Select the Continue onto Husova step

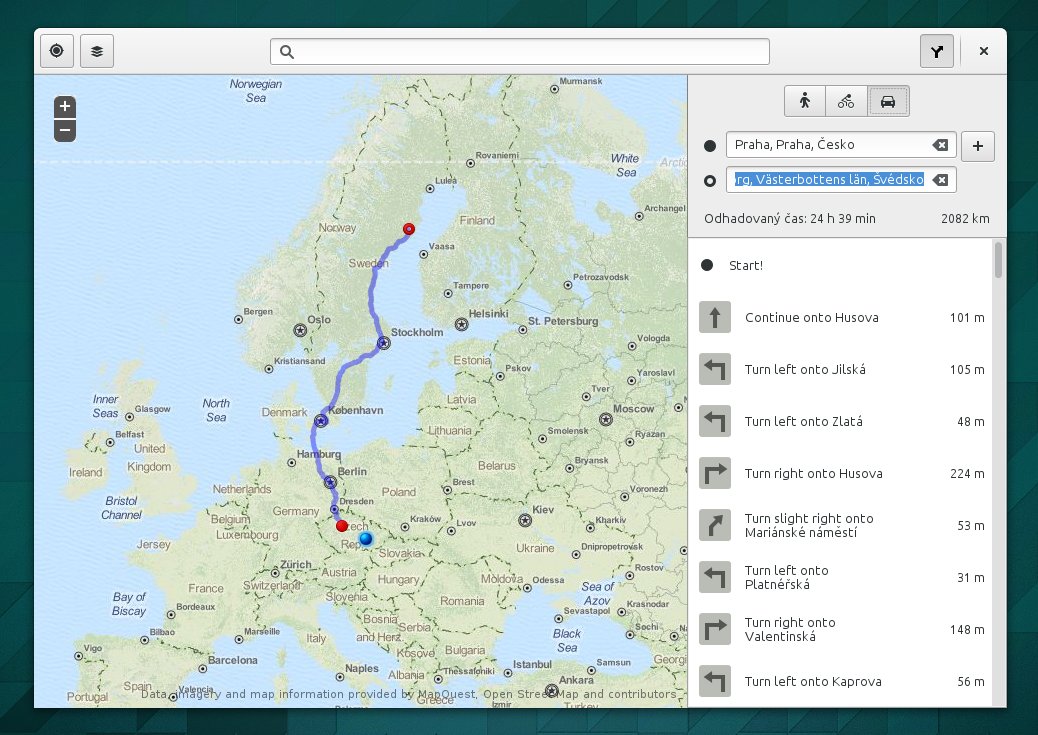[x=840, y=318]
